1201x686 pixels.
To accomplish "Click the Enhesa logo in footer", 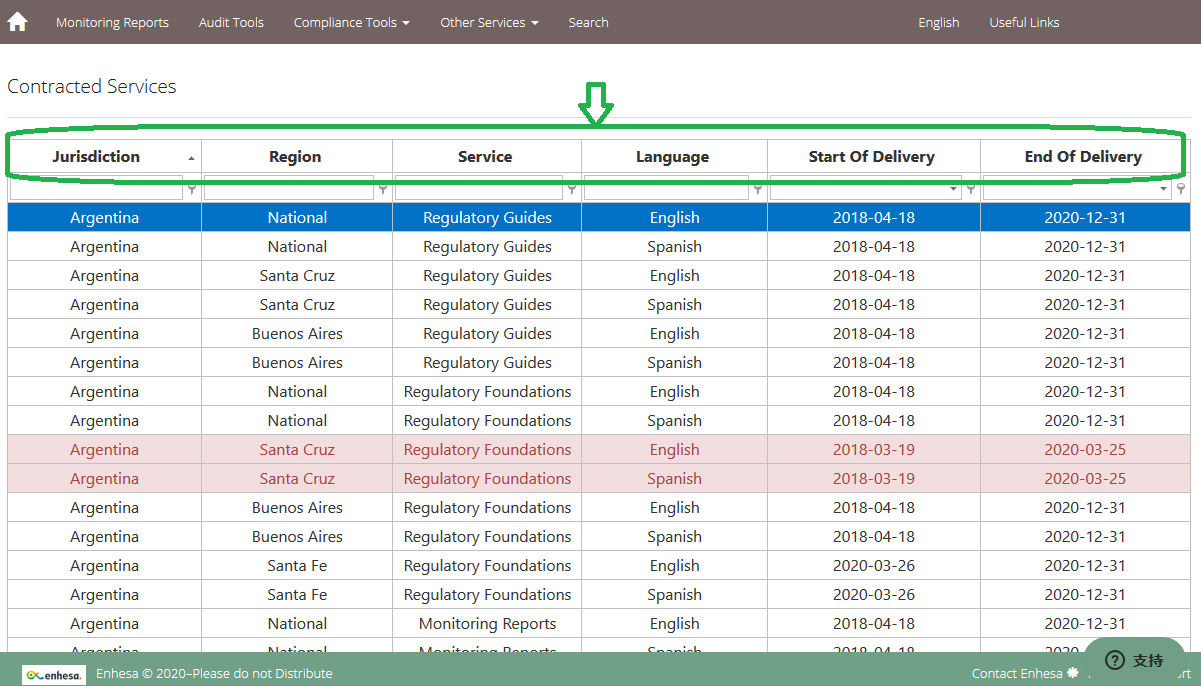I will coord(54,674).
